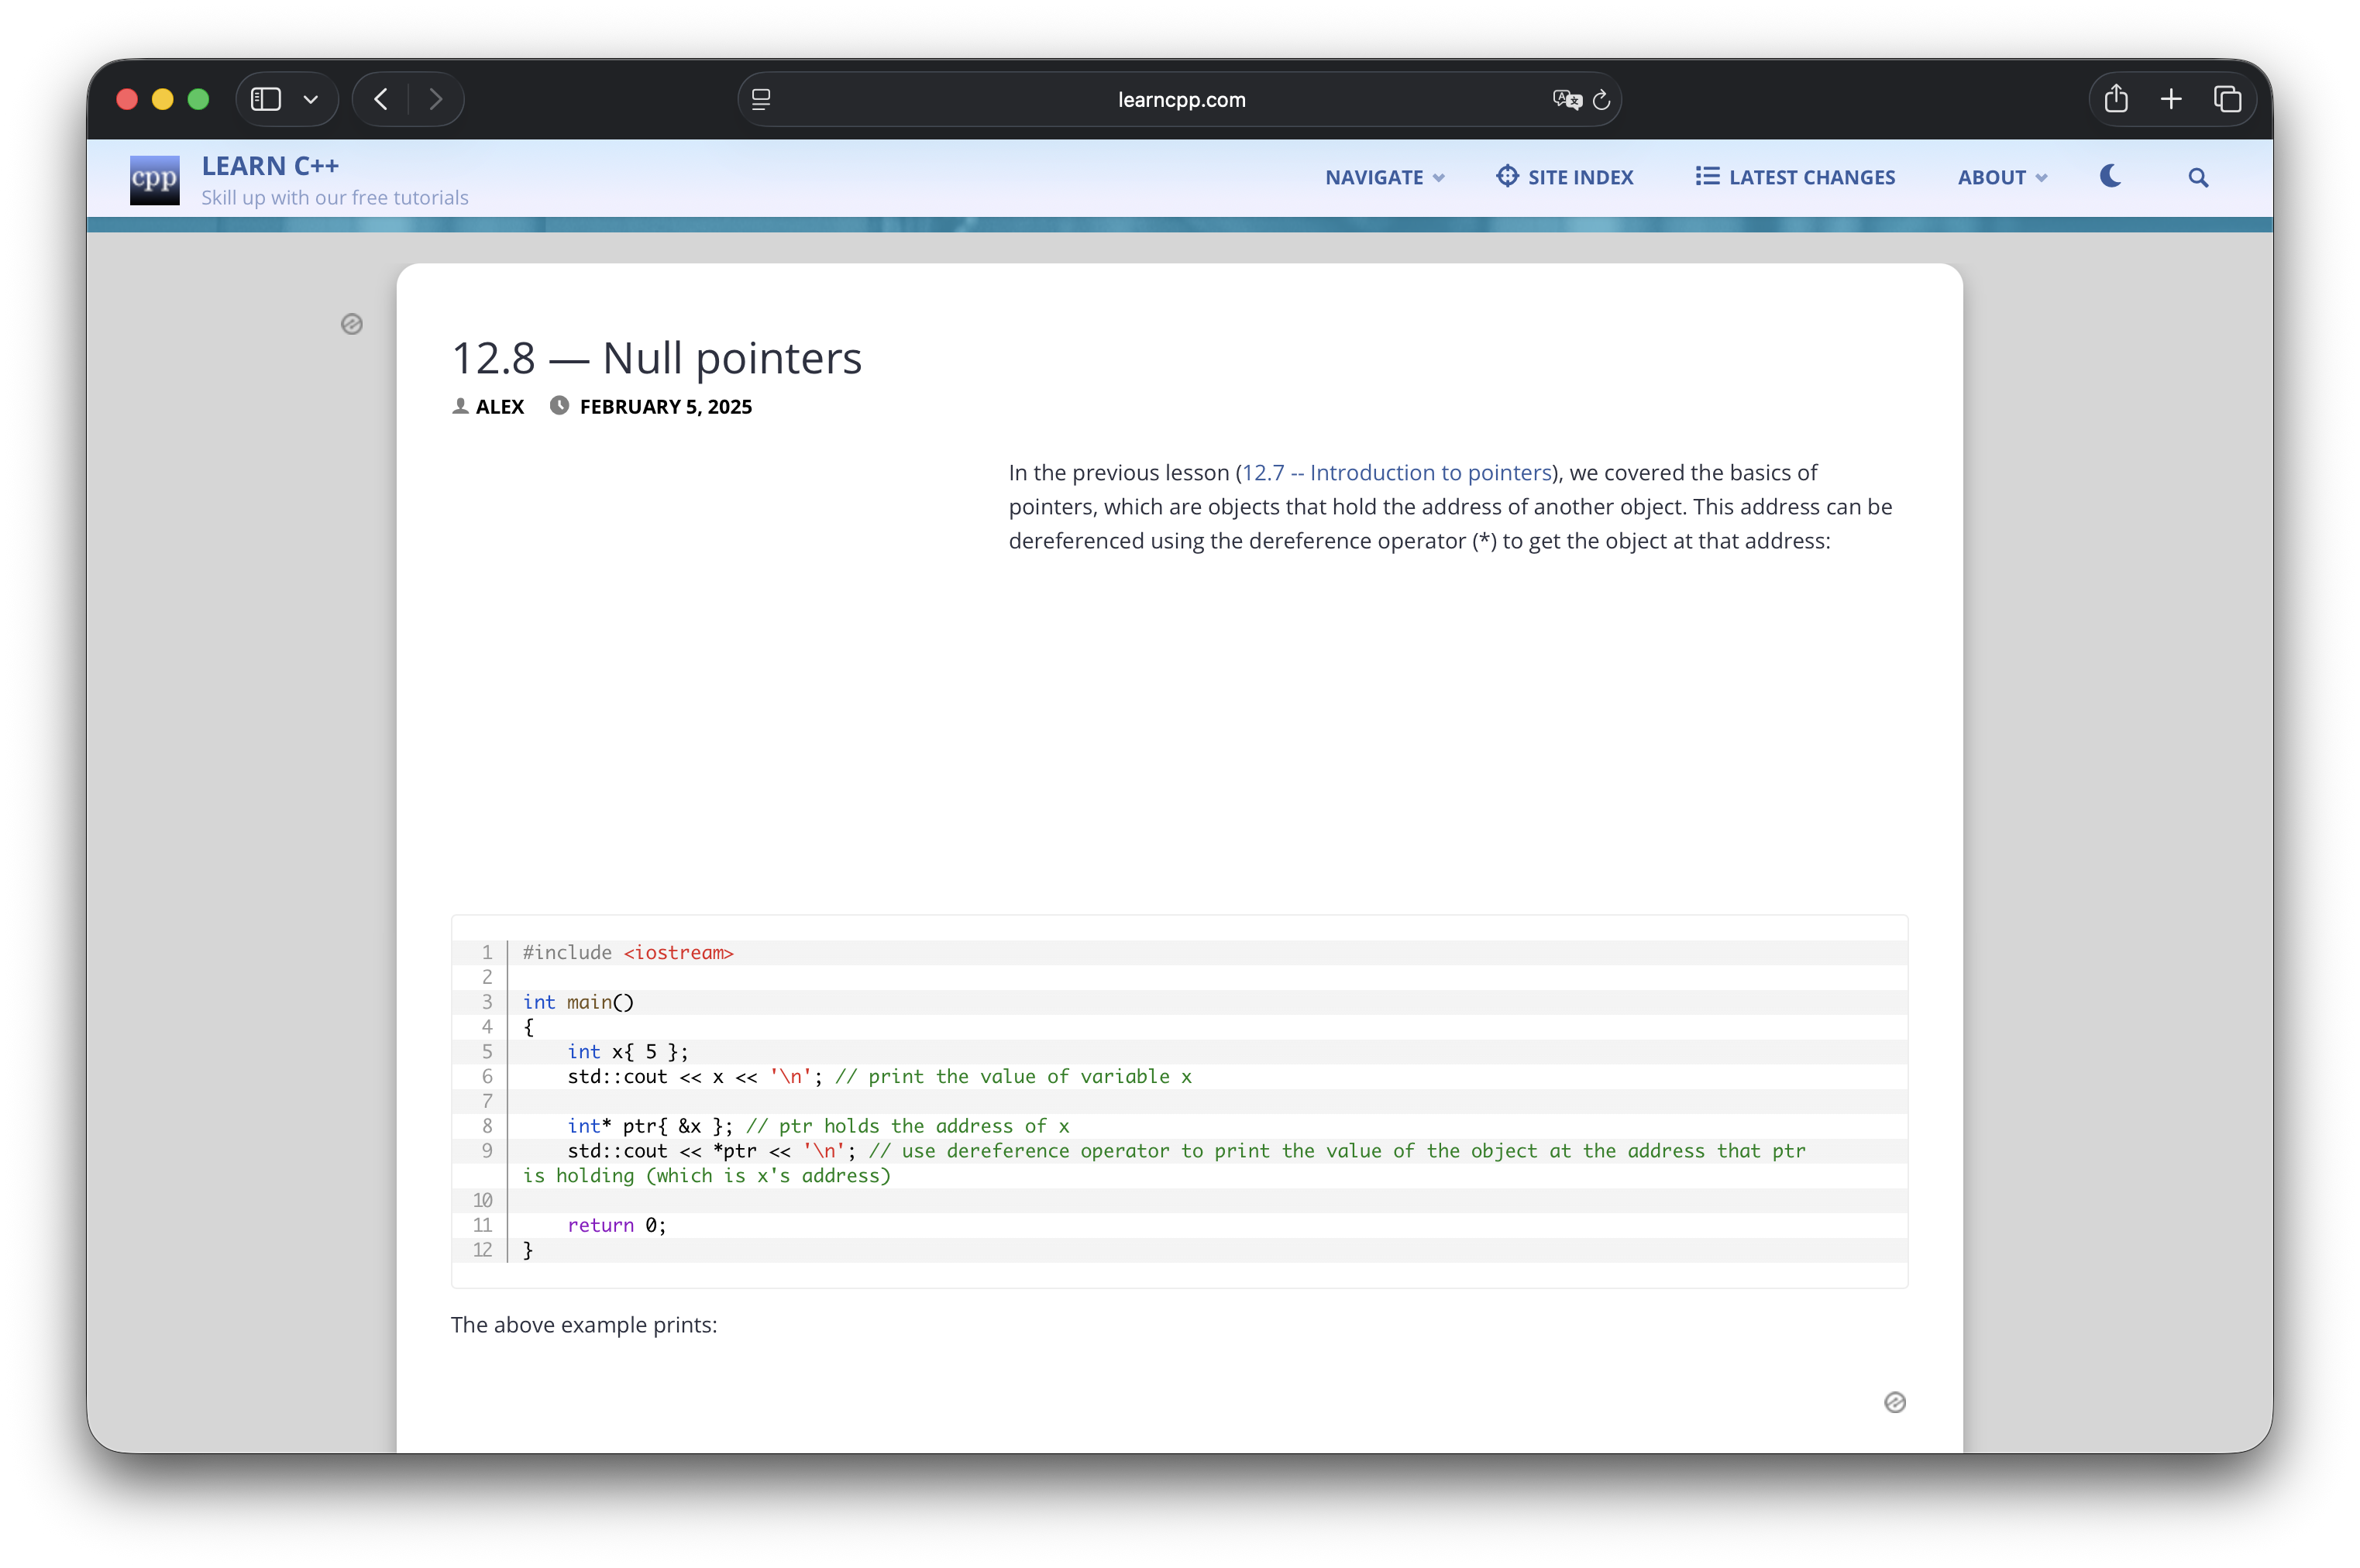
Task: Reload the page in address bar
Action: click(x=1601, y=99)
